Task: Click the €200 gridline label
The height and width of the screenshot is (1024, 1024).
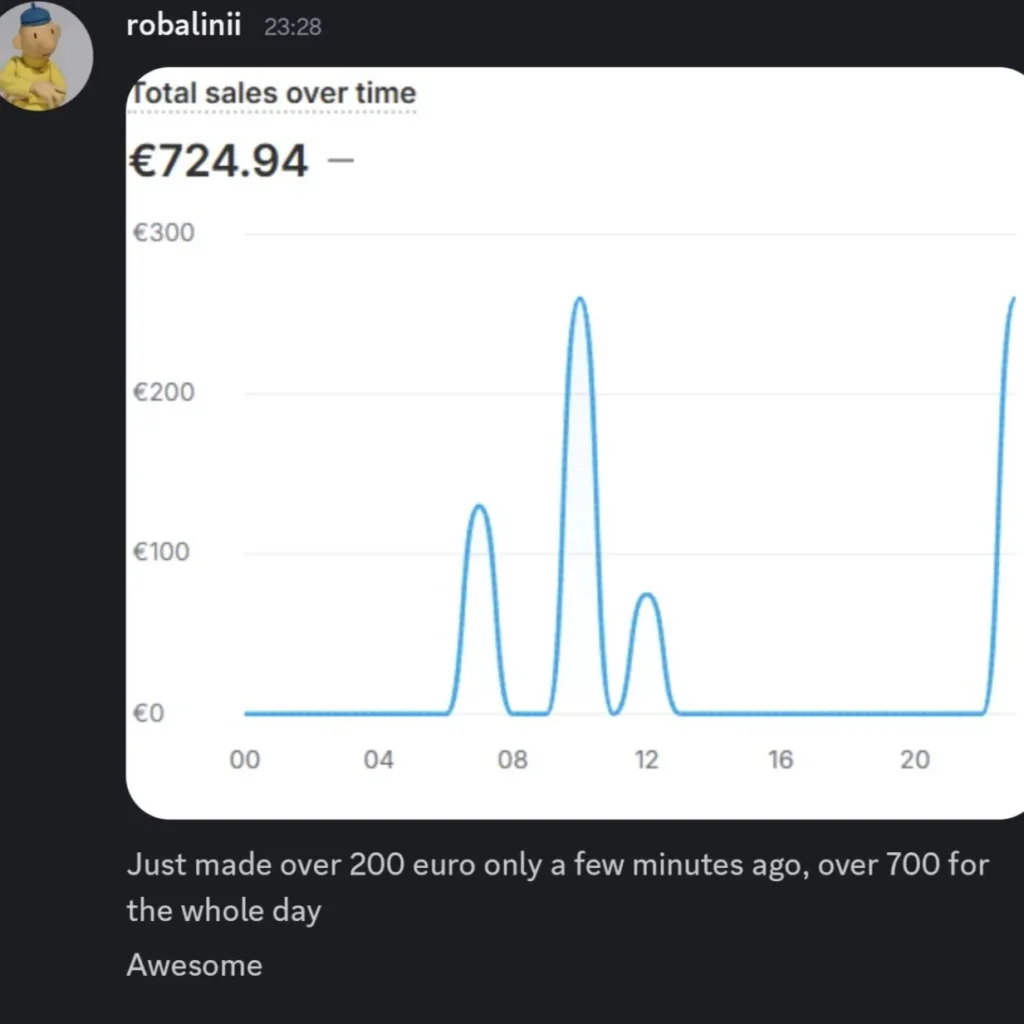Action: pyautogui.click(x=164, y=392)
